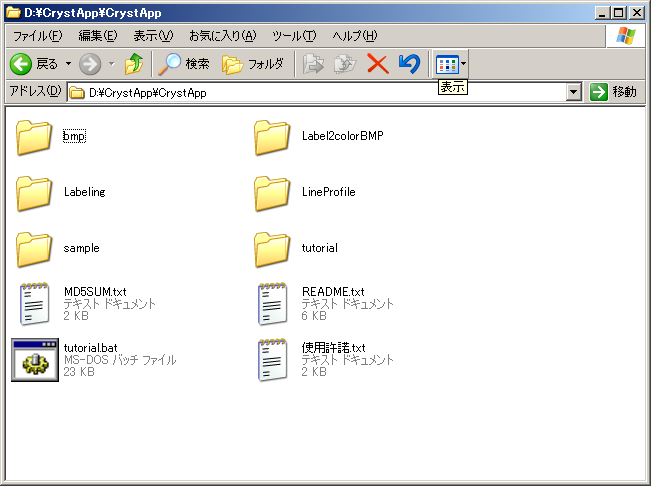Viewport: 651px width, 486px height.
Task: Expand the address bar dropdown list
Action: click(573, 92)
